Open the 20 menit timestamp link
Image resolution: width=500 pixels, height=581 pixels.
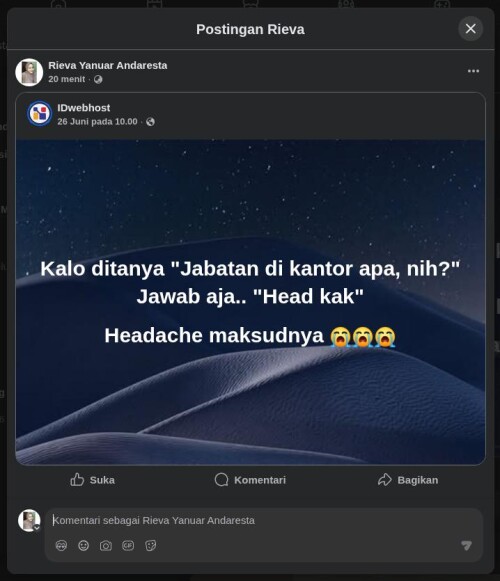pos(67,79)
